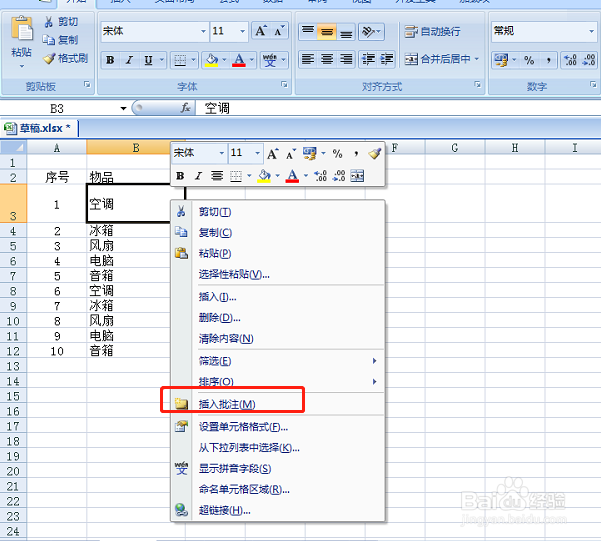
Task: Choose 选择性粘贴(V)... from context menu
Action: (x=278, y=274)
